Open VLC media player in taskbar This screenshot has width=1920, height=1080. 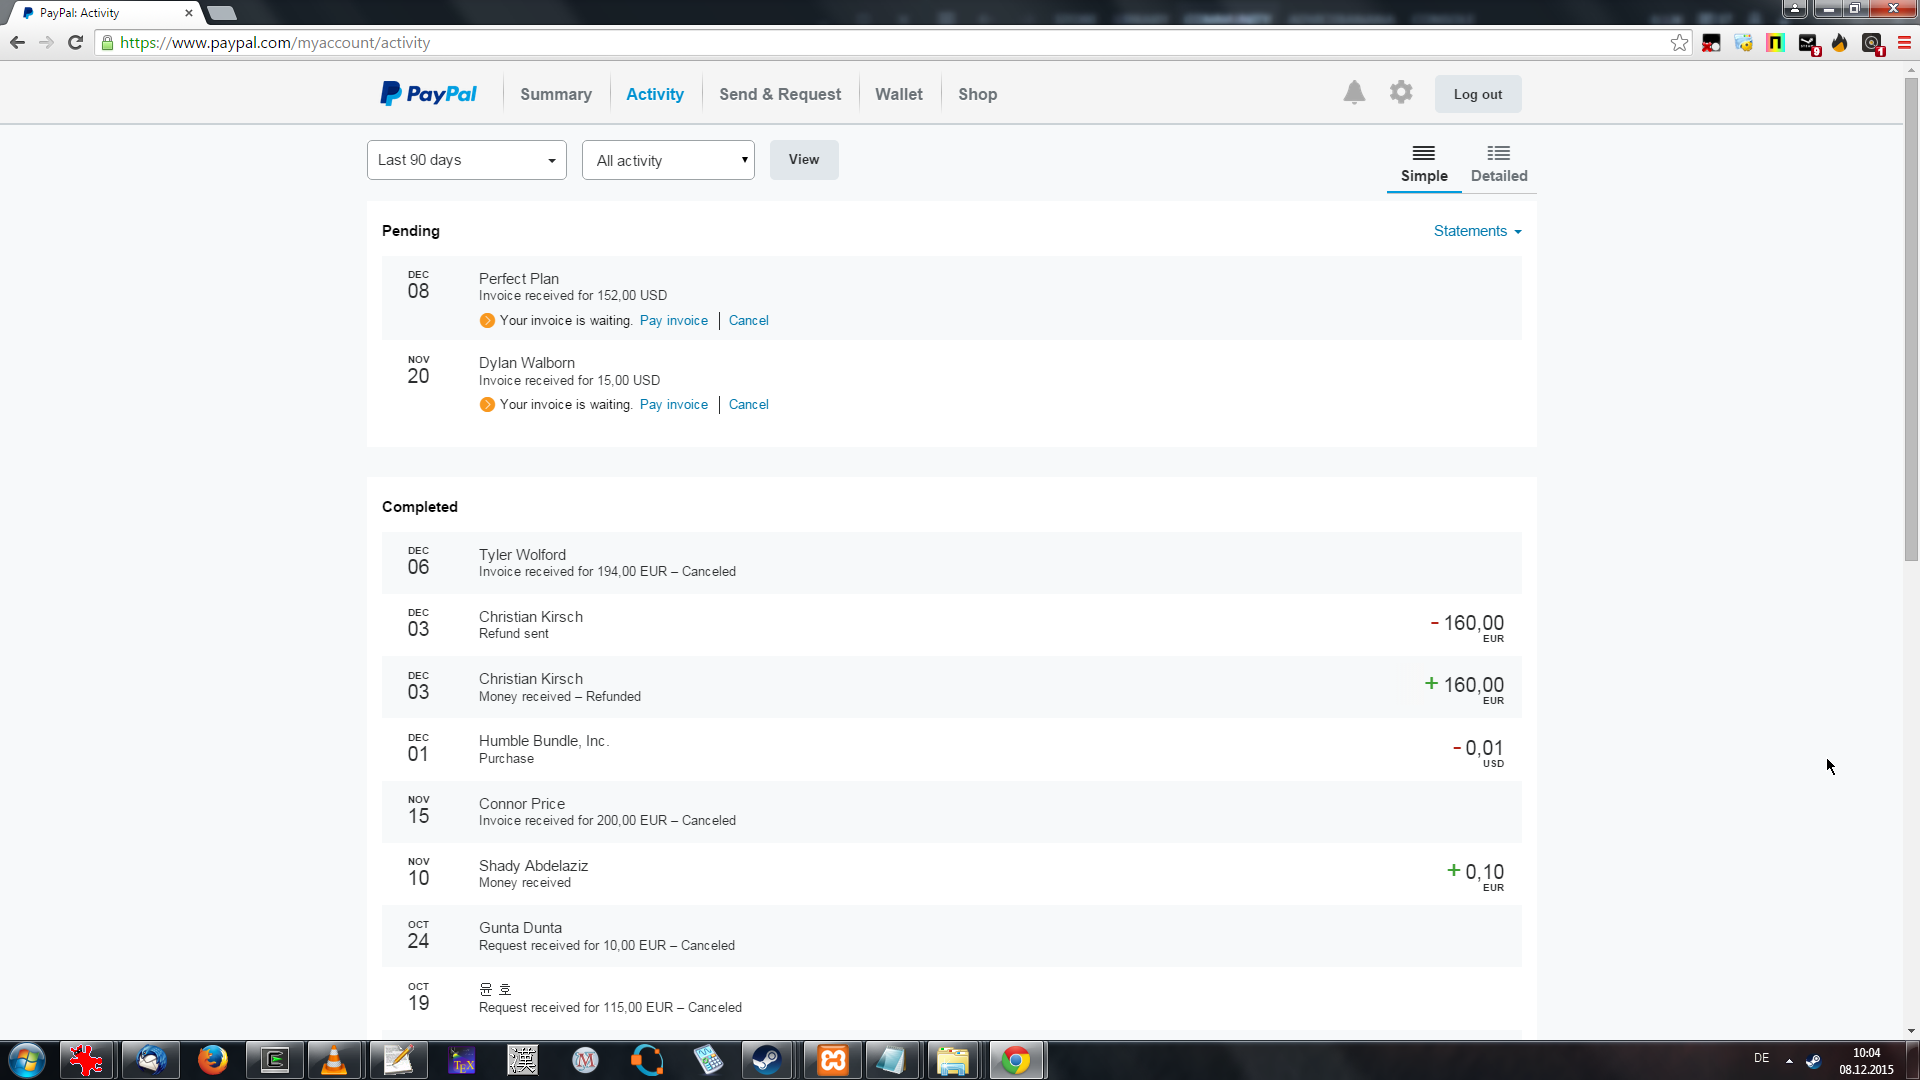point(334,1060)
